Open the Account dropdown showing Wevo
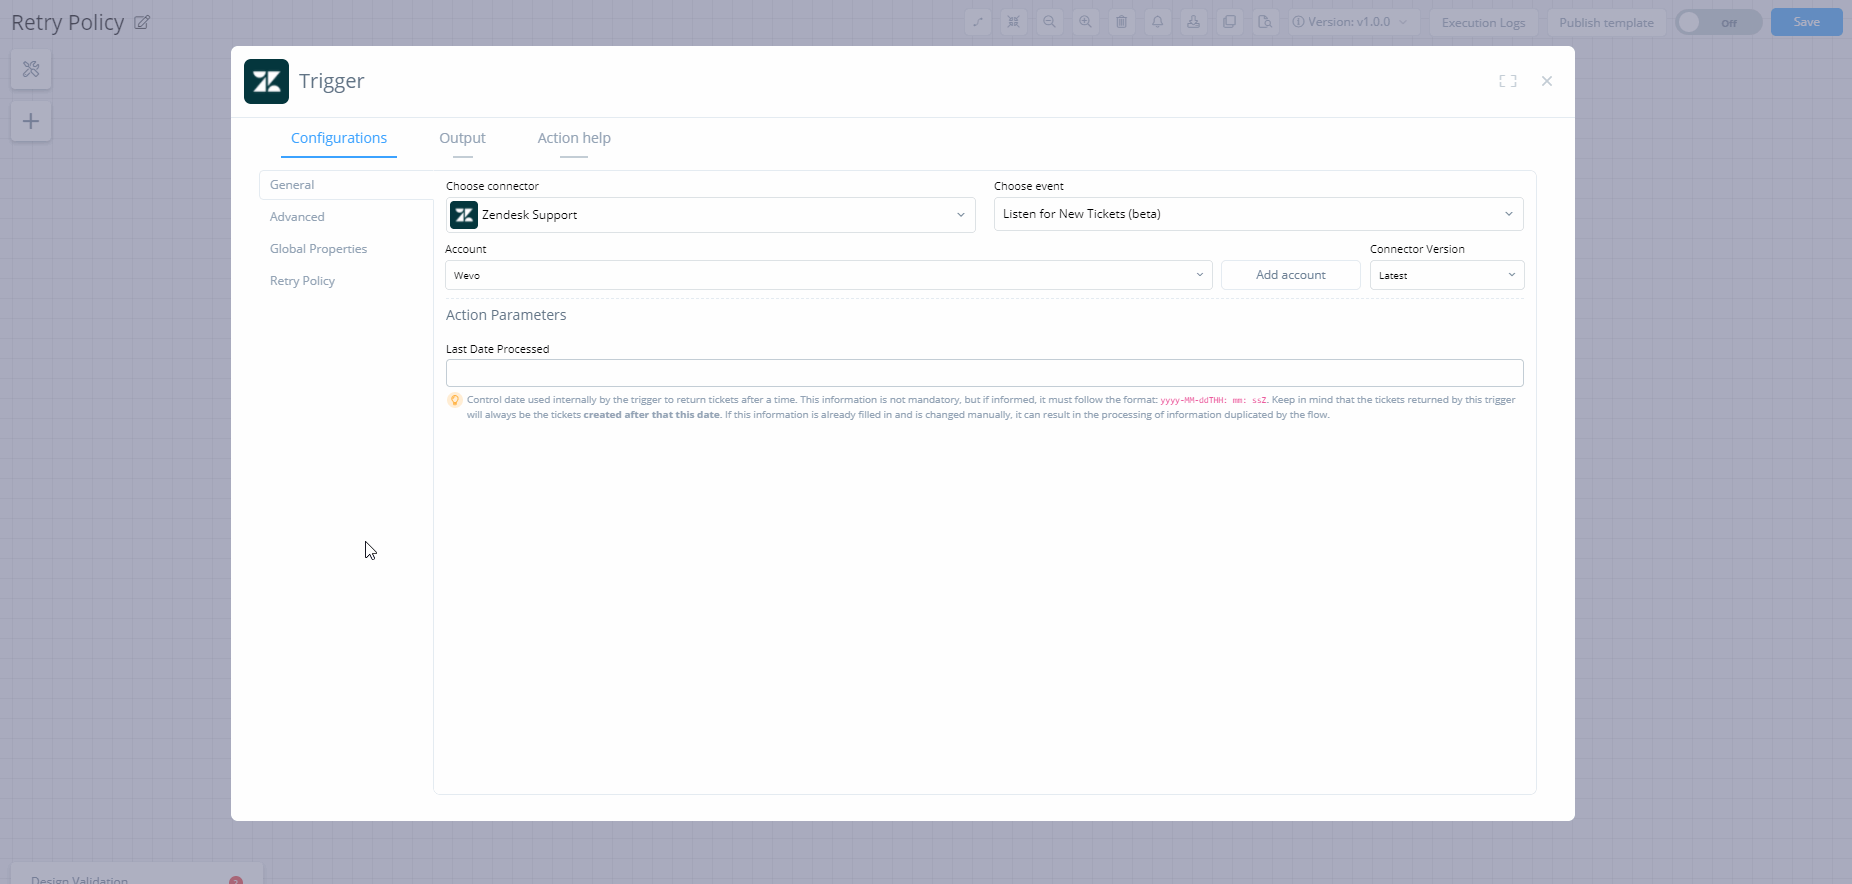The image size is (1852, 884). pyautogui.click(x=828, y=275)
